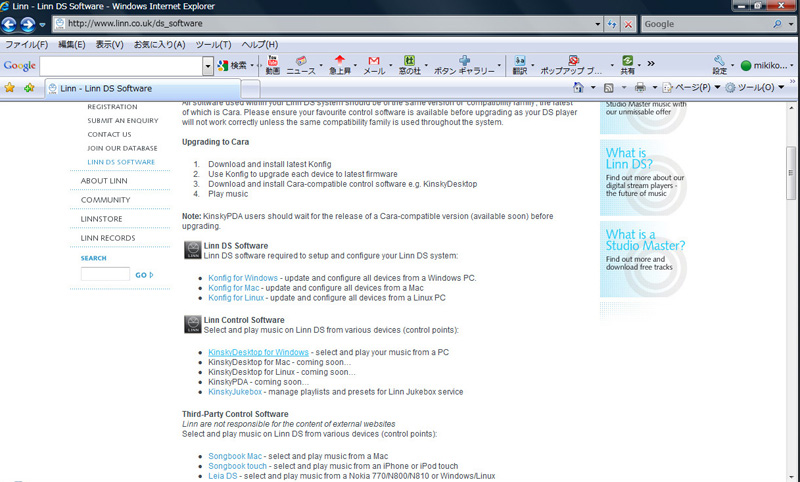Expand the Print options dropdown arrow
The height and width of the screenshot is (482, 800).
point(655,88)
